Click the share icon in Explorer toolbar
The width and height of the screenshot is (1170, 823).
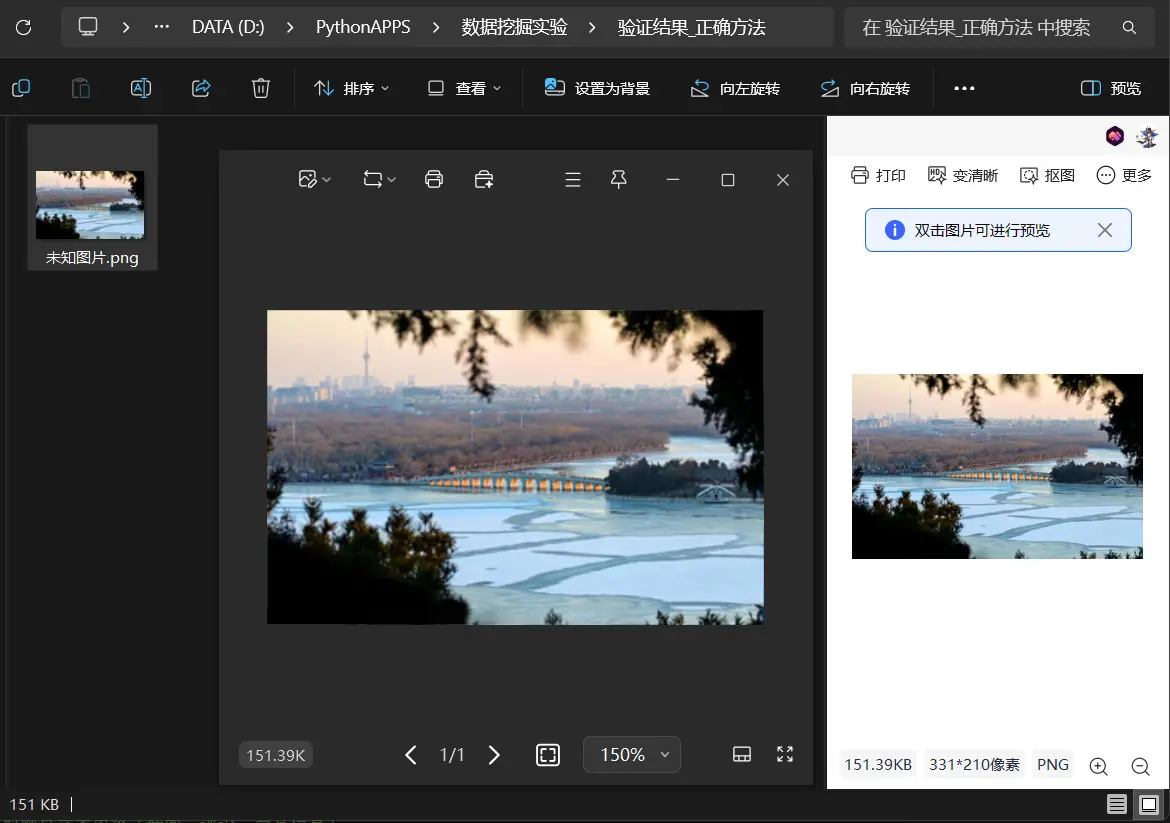click(x=201, y=88)
